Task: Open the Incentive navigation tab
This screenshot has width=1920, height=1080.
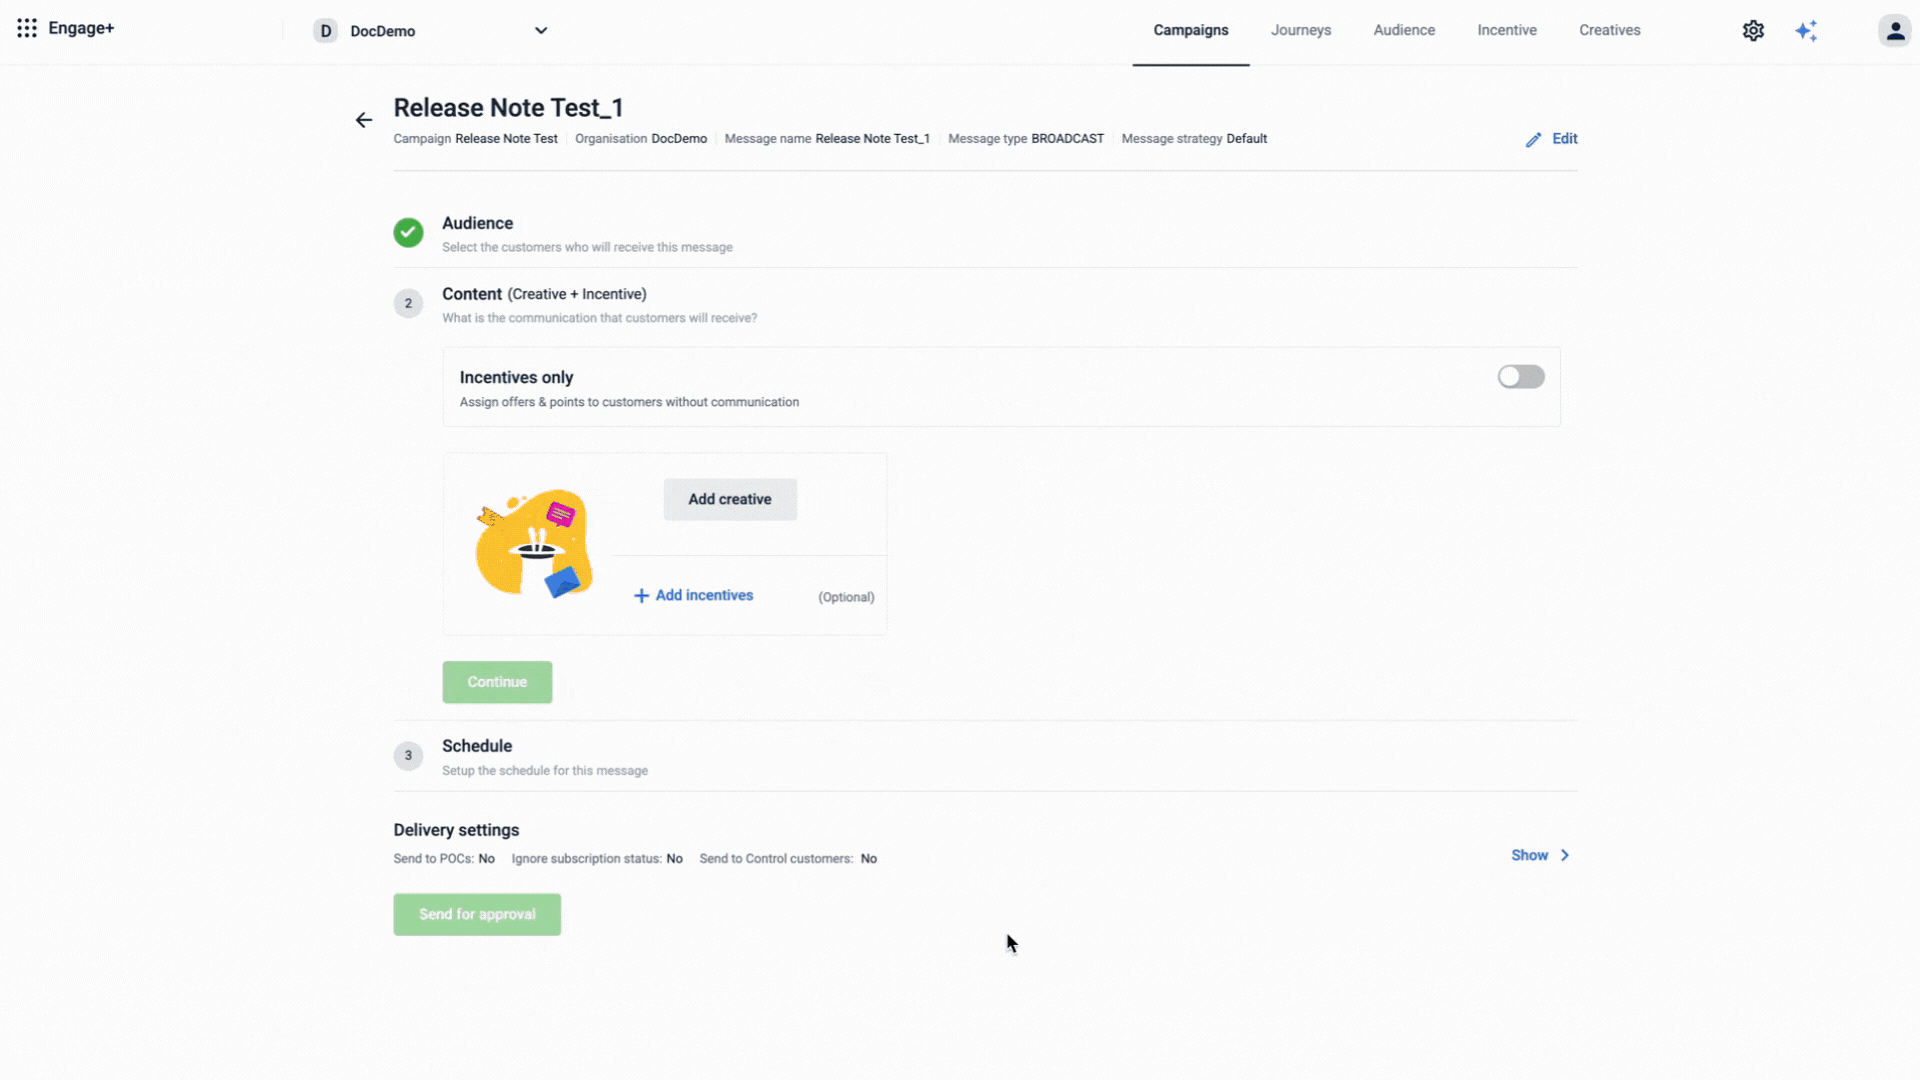Action: (x=1506, y=31)
